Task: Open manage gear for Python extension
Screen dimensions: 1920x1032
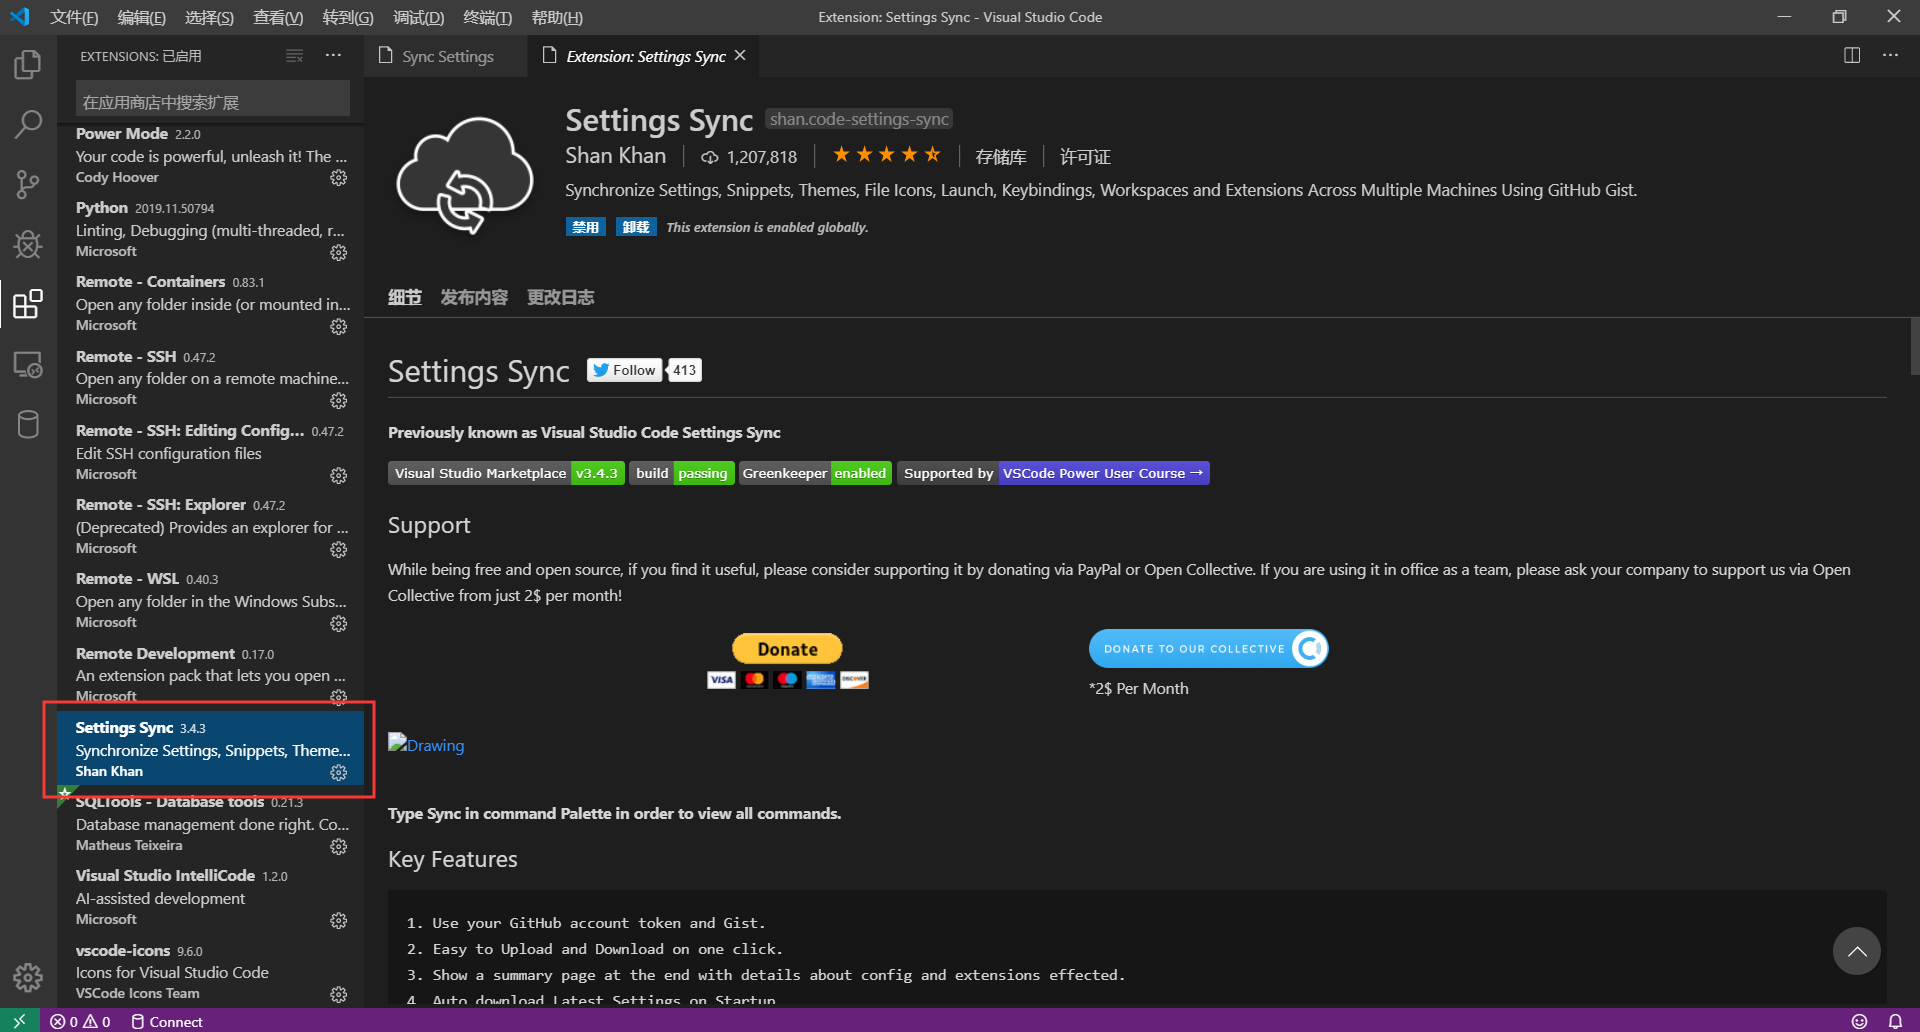Action: coord(339,252)
